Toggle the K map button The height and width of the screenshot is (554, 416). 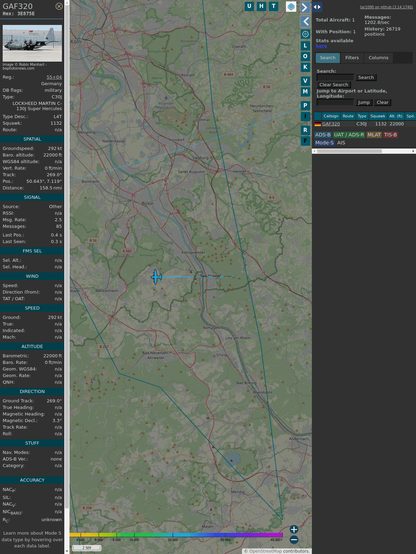click(305, 67)
